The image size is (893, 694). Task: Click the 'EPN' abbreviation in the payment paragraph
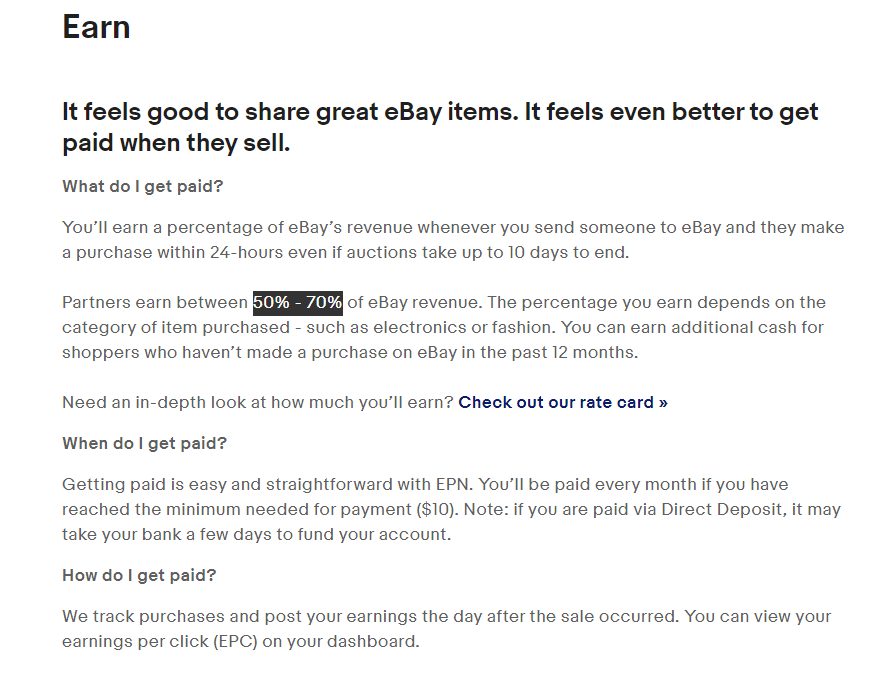454,484
